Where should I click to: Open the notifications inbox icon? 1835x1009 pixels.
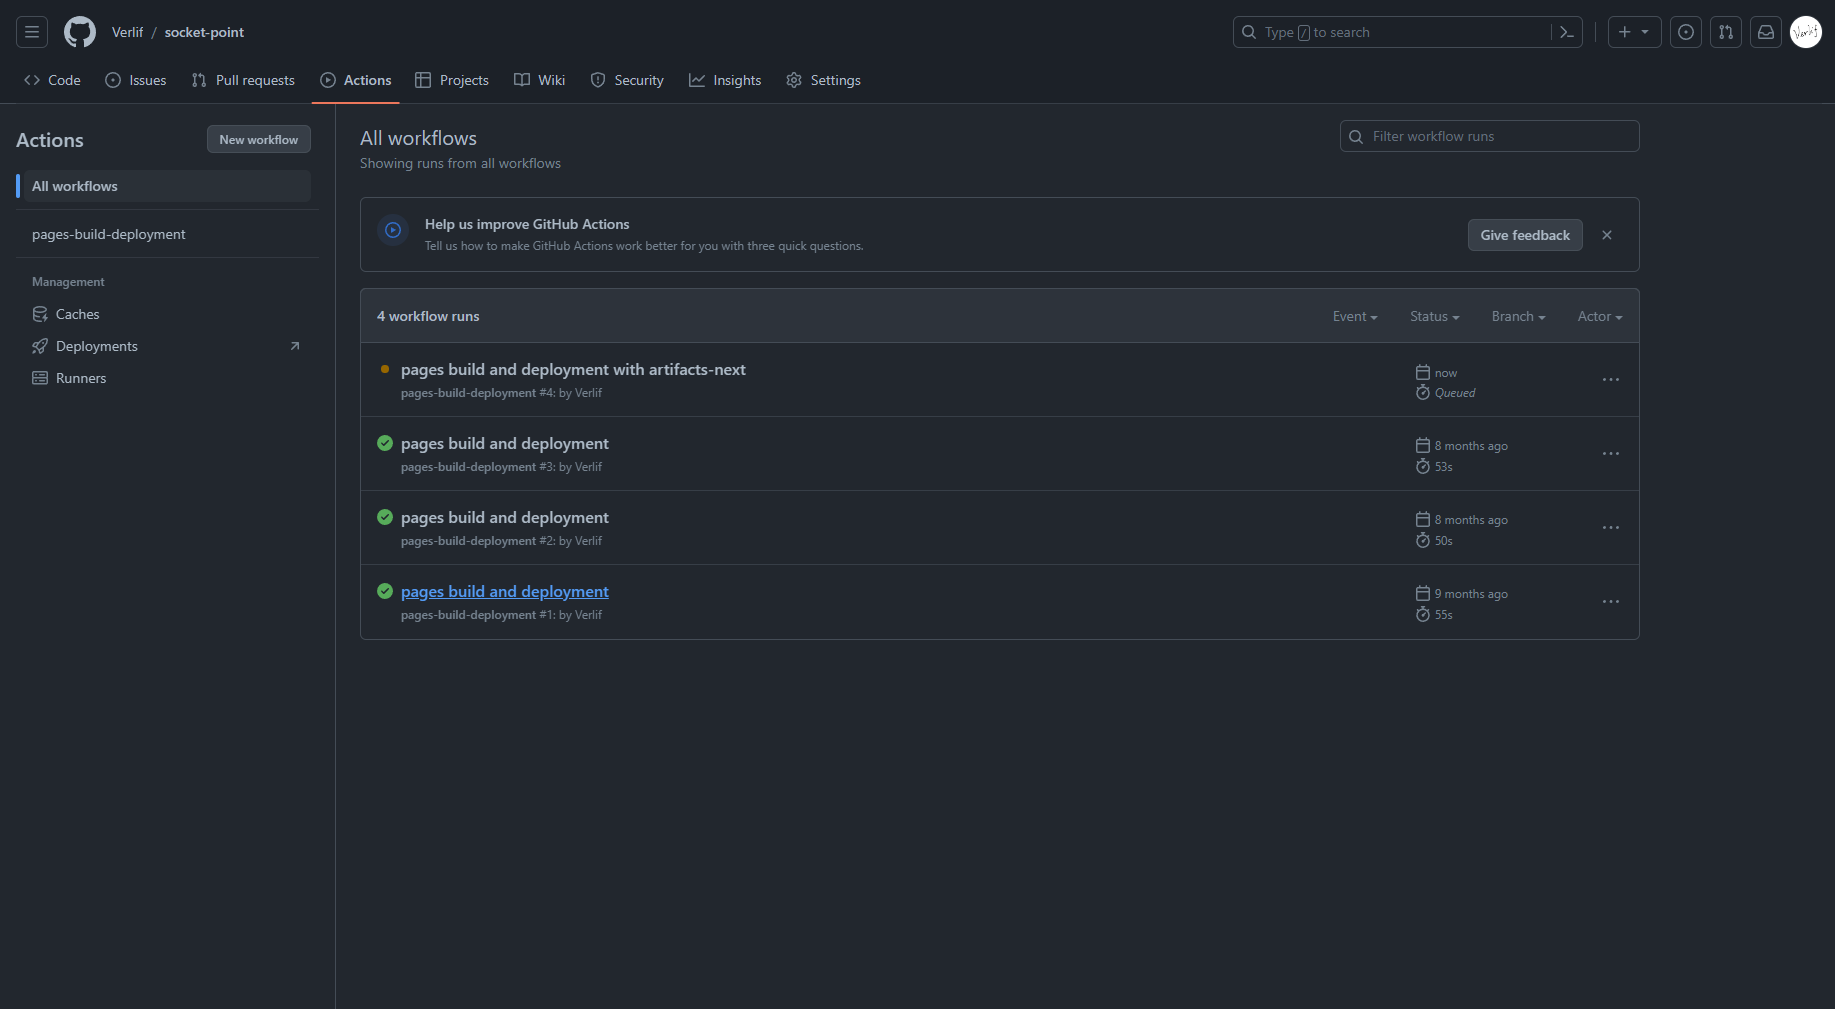1766,32
